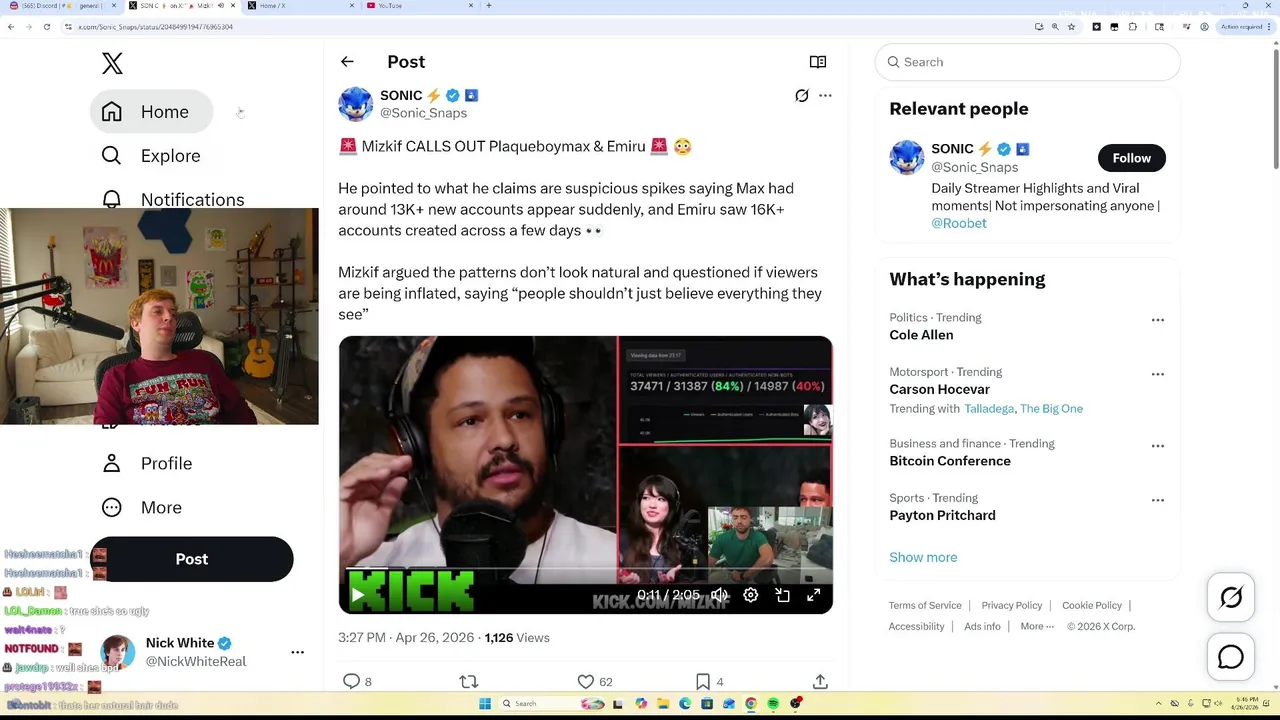This screenshot has height=720, width=1280.
Task: Open Payton Pritchard trending topic
Action: pos(942,516)
